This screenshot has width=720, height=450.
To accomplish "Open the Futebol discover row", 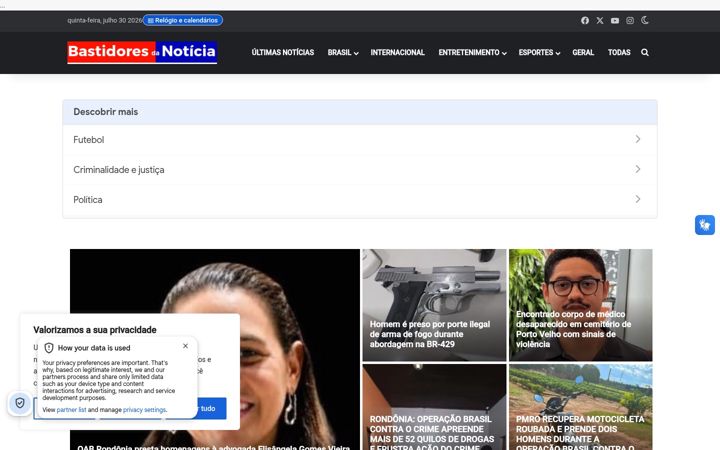I will (360, 140).
